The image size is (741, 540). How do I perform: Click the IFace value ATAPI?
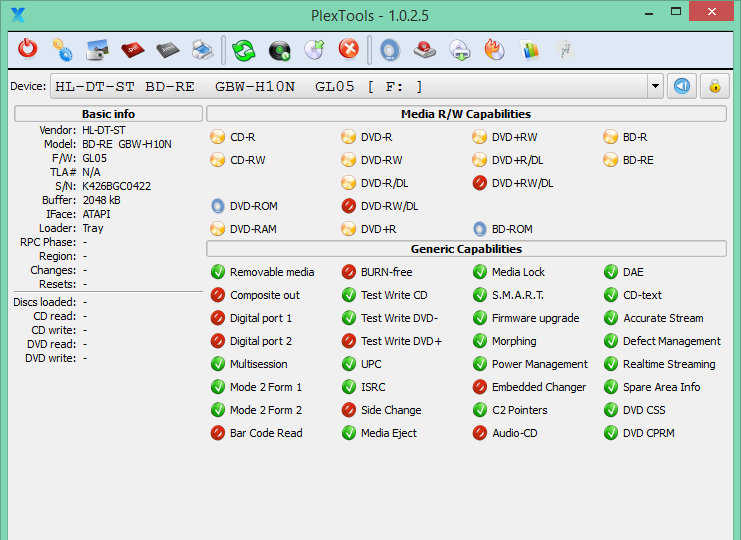click(x=96, y=214)
